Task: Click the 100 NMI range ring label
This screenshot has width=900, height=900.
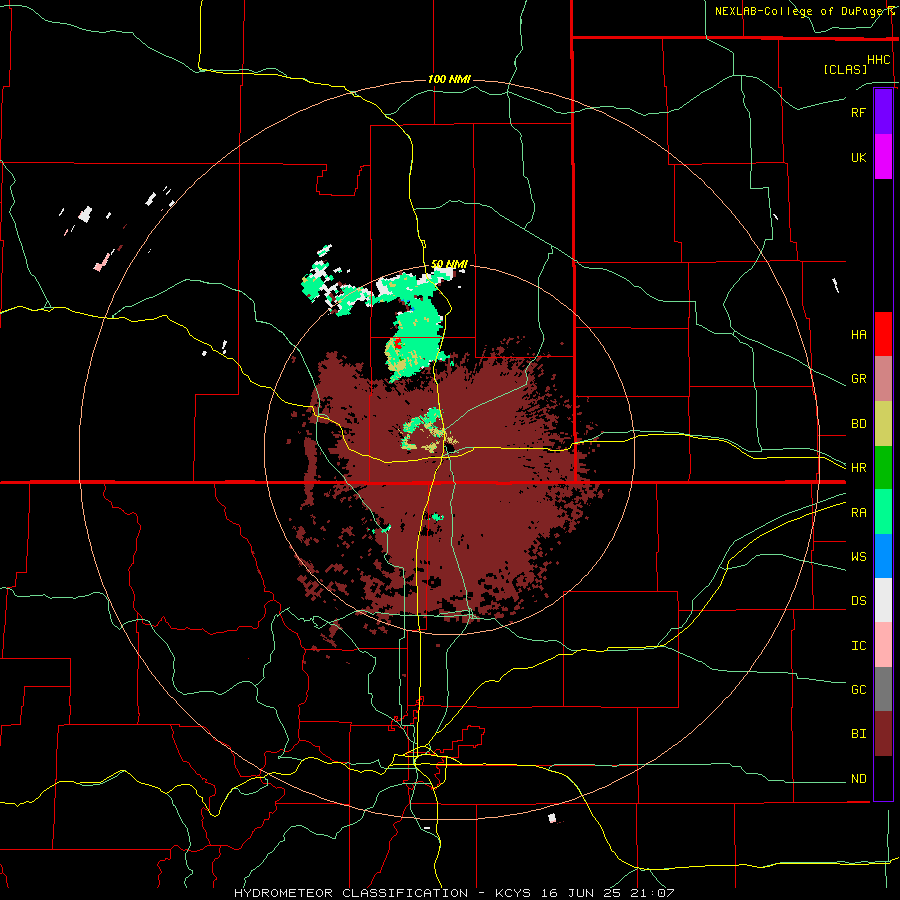Action: 449,79
